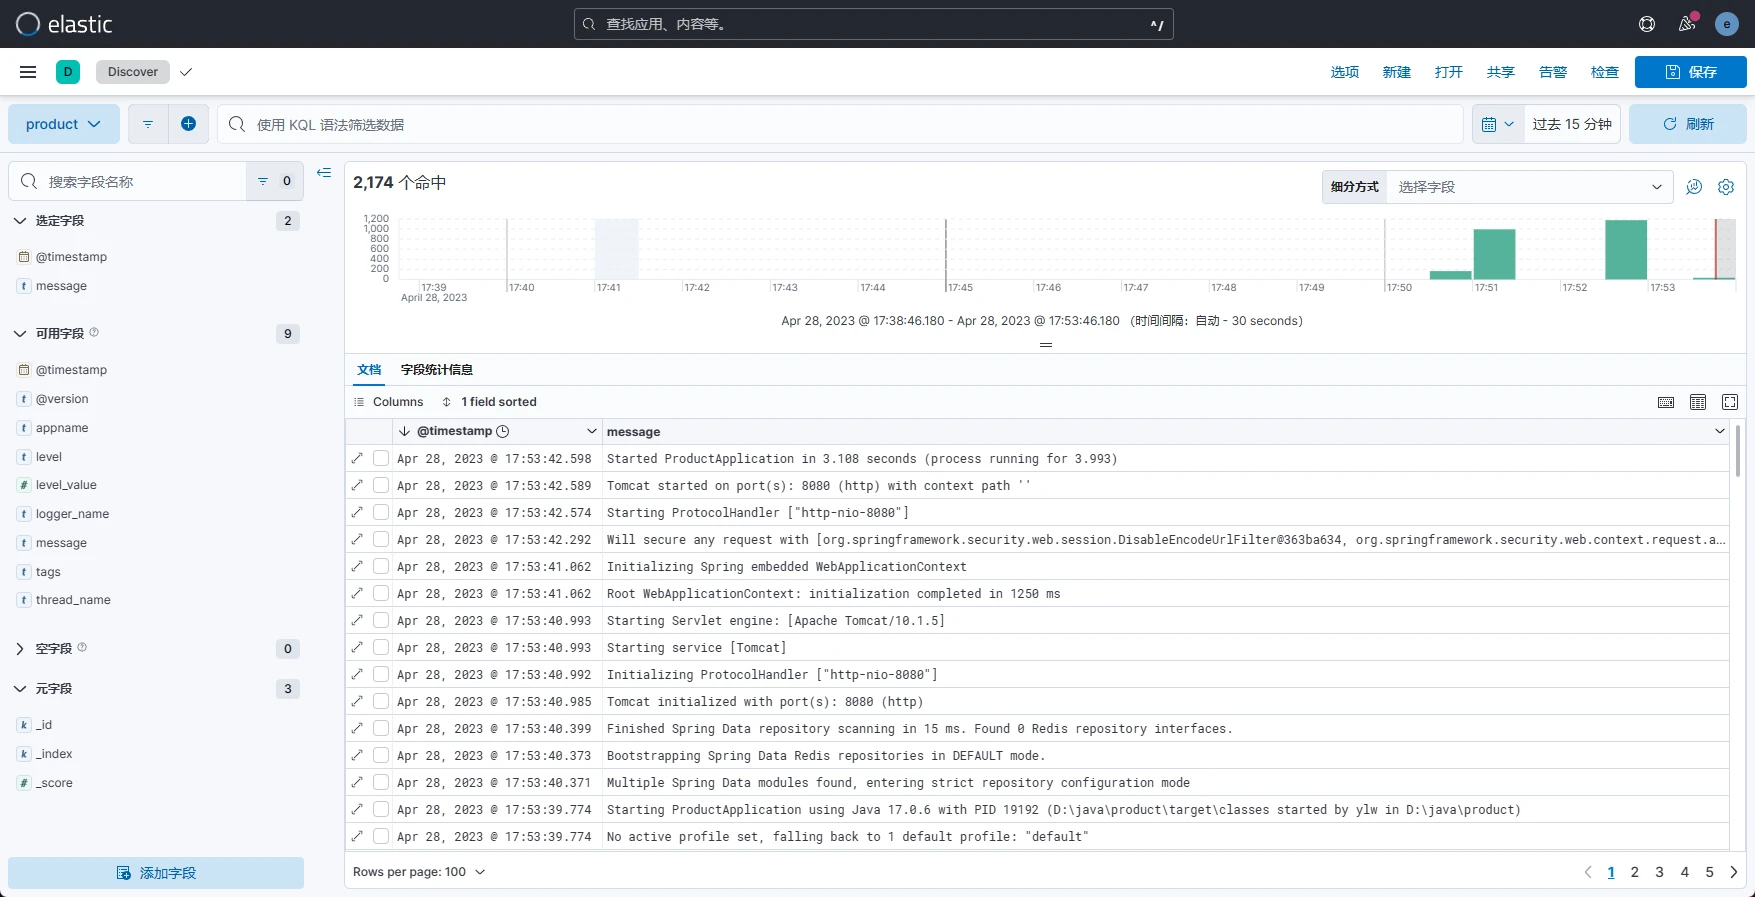Click the @timestamp sort direction arrow

pos(404,431)
